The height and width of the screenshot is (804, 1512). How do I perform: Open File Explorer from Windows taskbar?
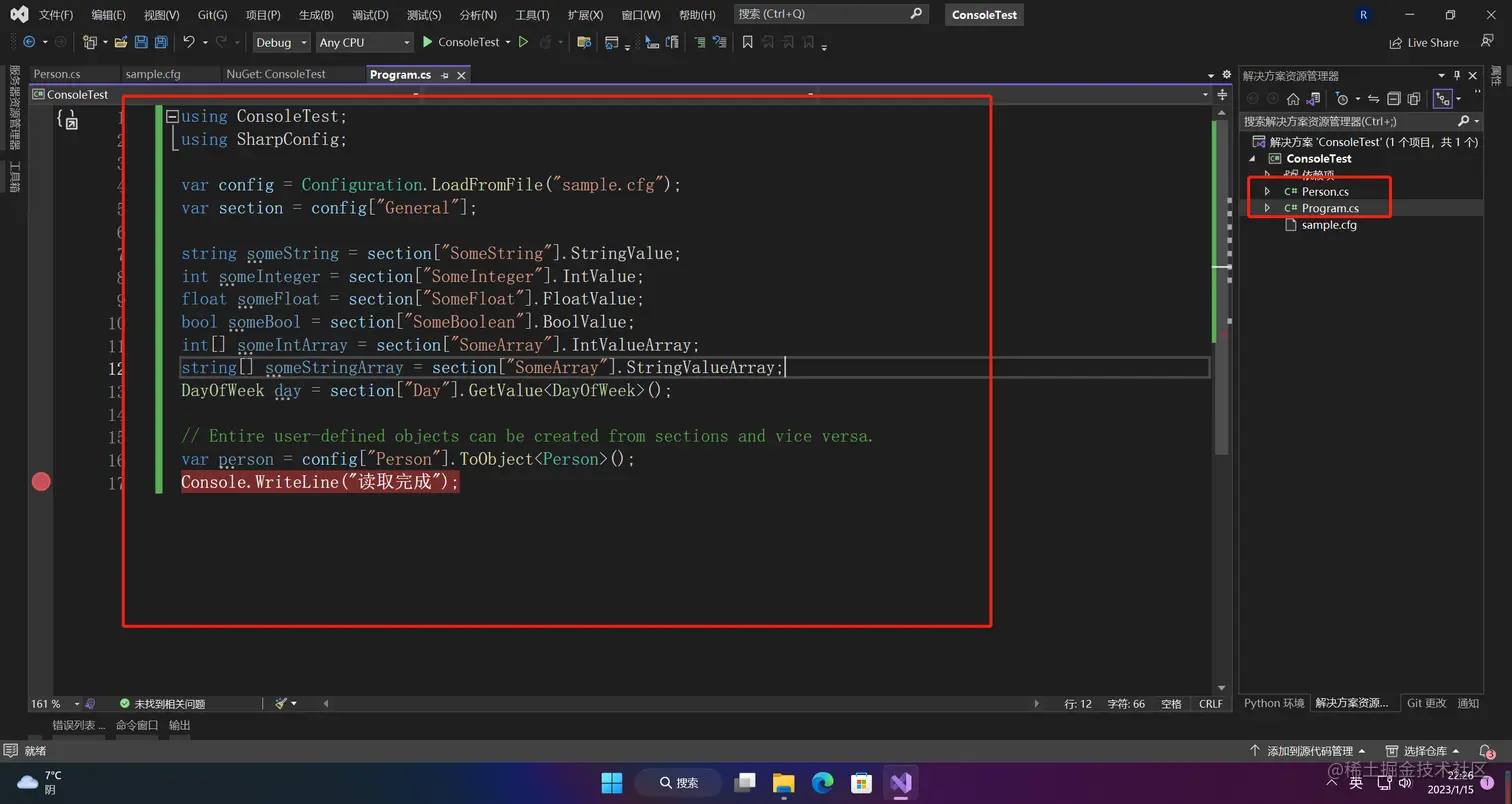point(783,782)
